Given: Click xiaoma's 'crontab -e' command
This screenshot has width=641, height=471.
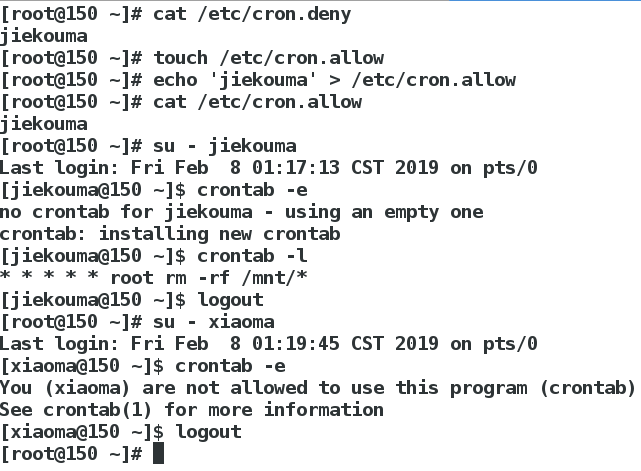Looking at the screenshot, I should [x=230, y=366].
